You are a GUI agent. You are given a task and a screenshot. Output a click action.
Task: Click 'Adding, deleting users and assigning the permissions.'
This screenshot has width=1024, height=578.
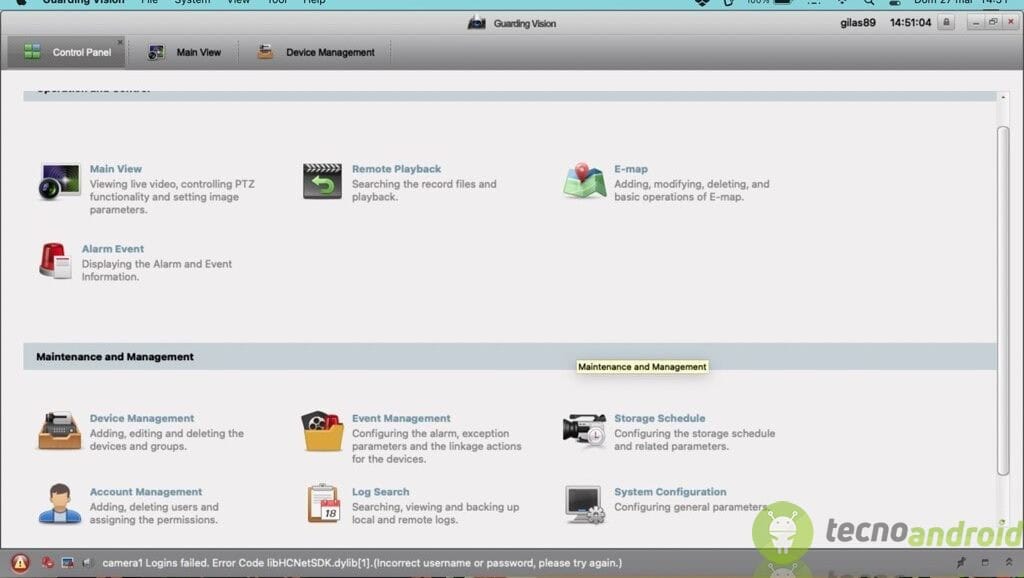[154, 513]
